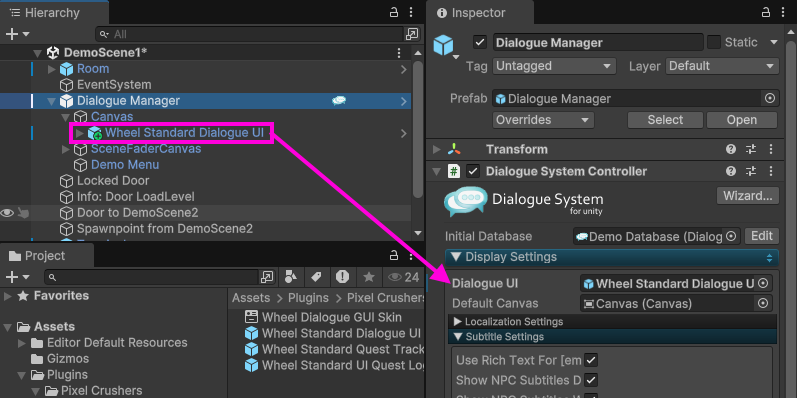The height and width of the screenshot is (398, 797).
Task: Lock the Hierarchy panel
Action: click(x=393, y=12)
